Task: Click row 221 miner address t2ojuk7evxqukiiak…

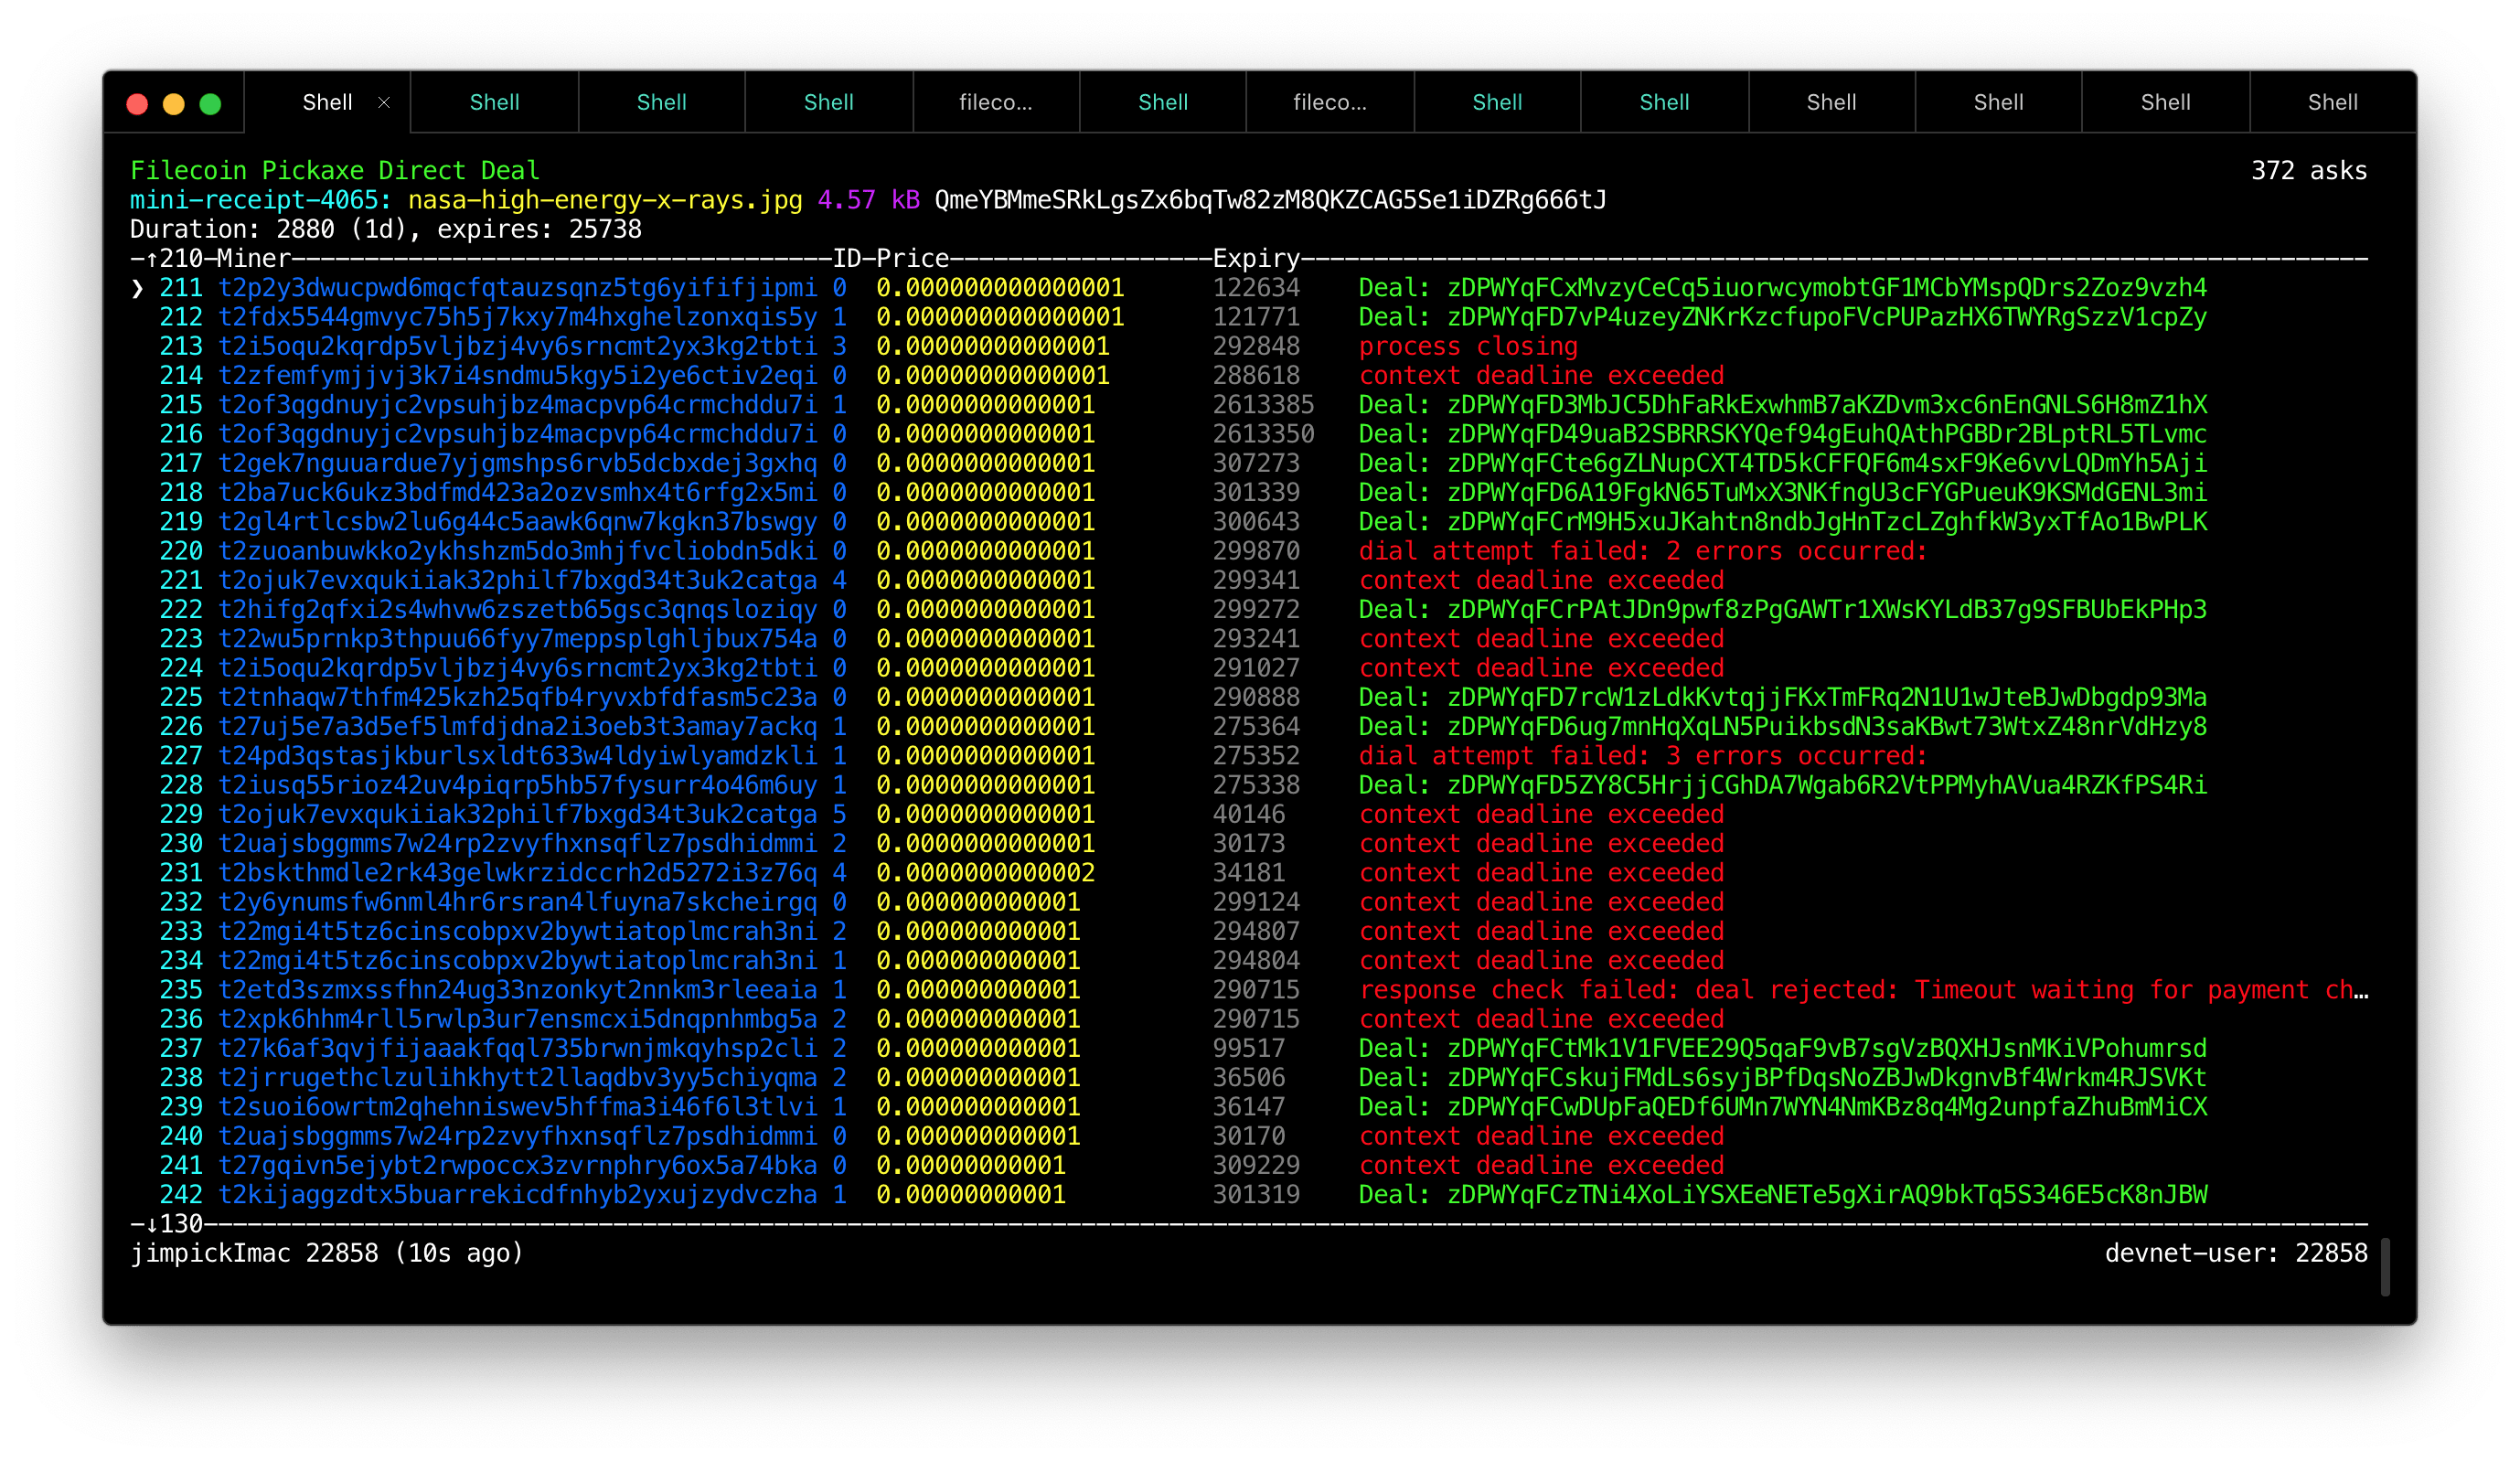Action: 518,580
